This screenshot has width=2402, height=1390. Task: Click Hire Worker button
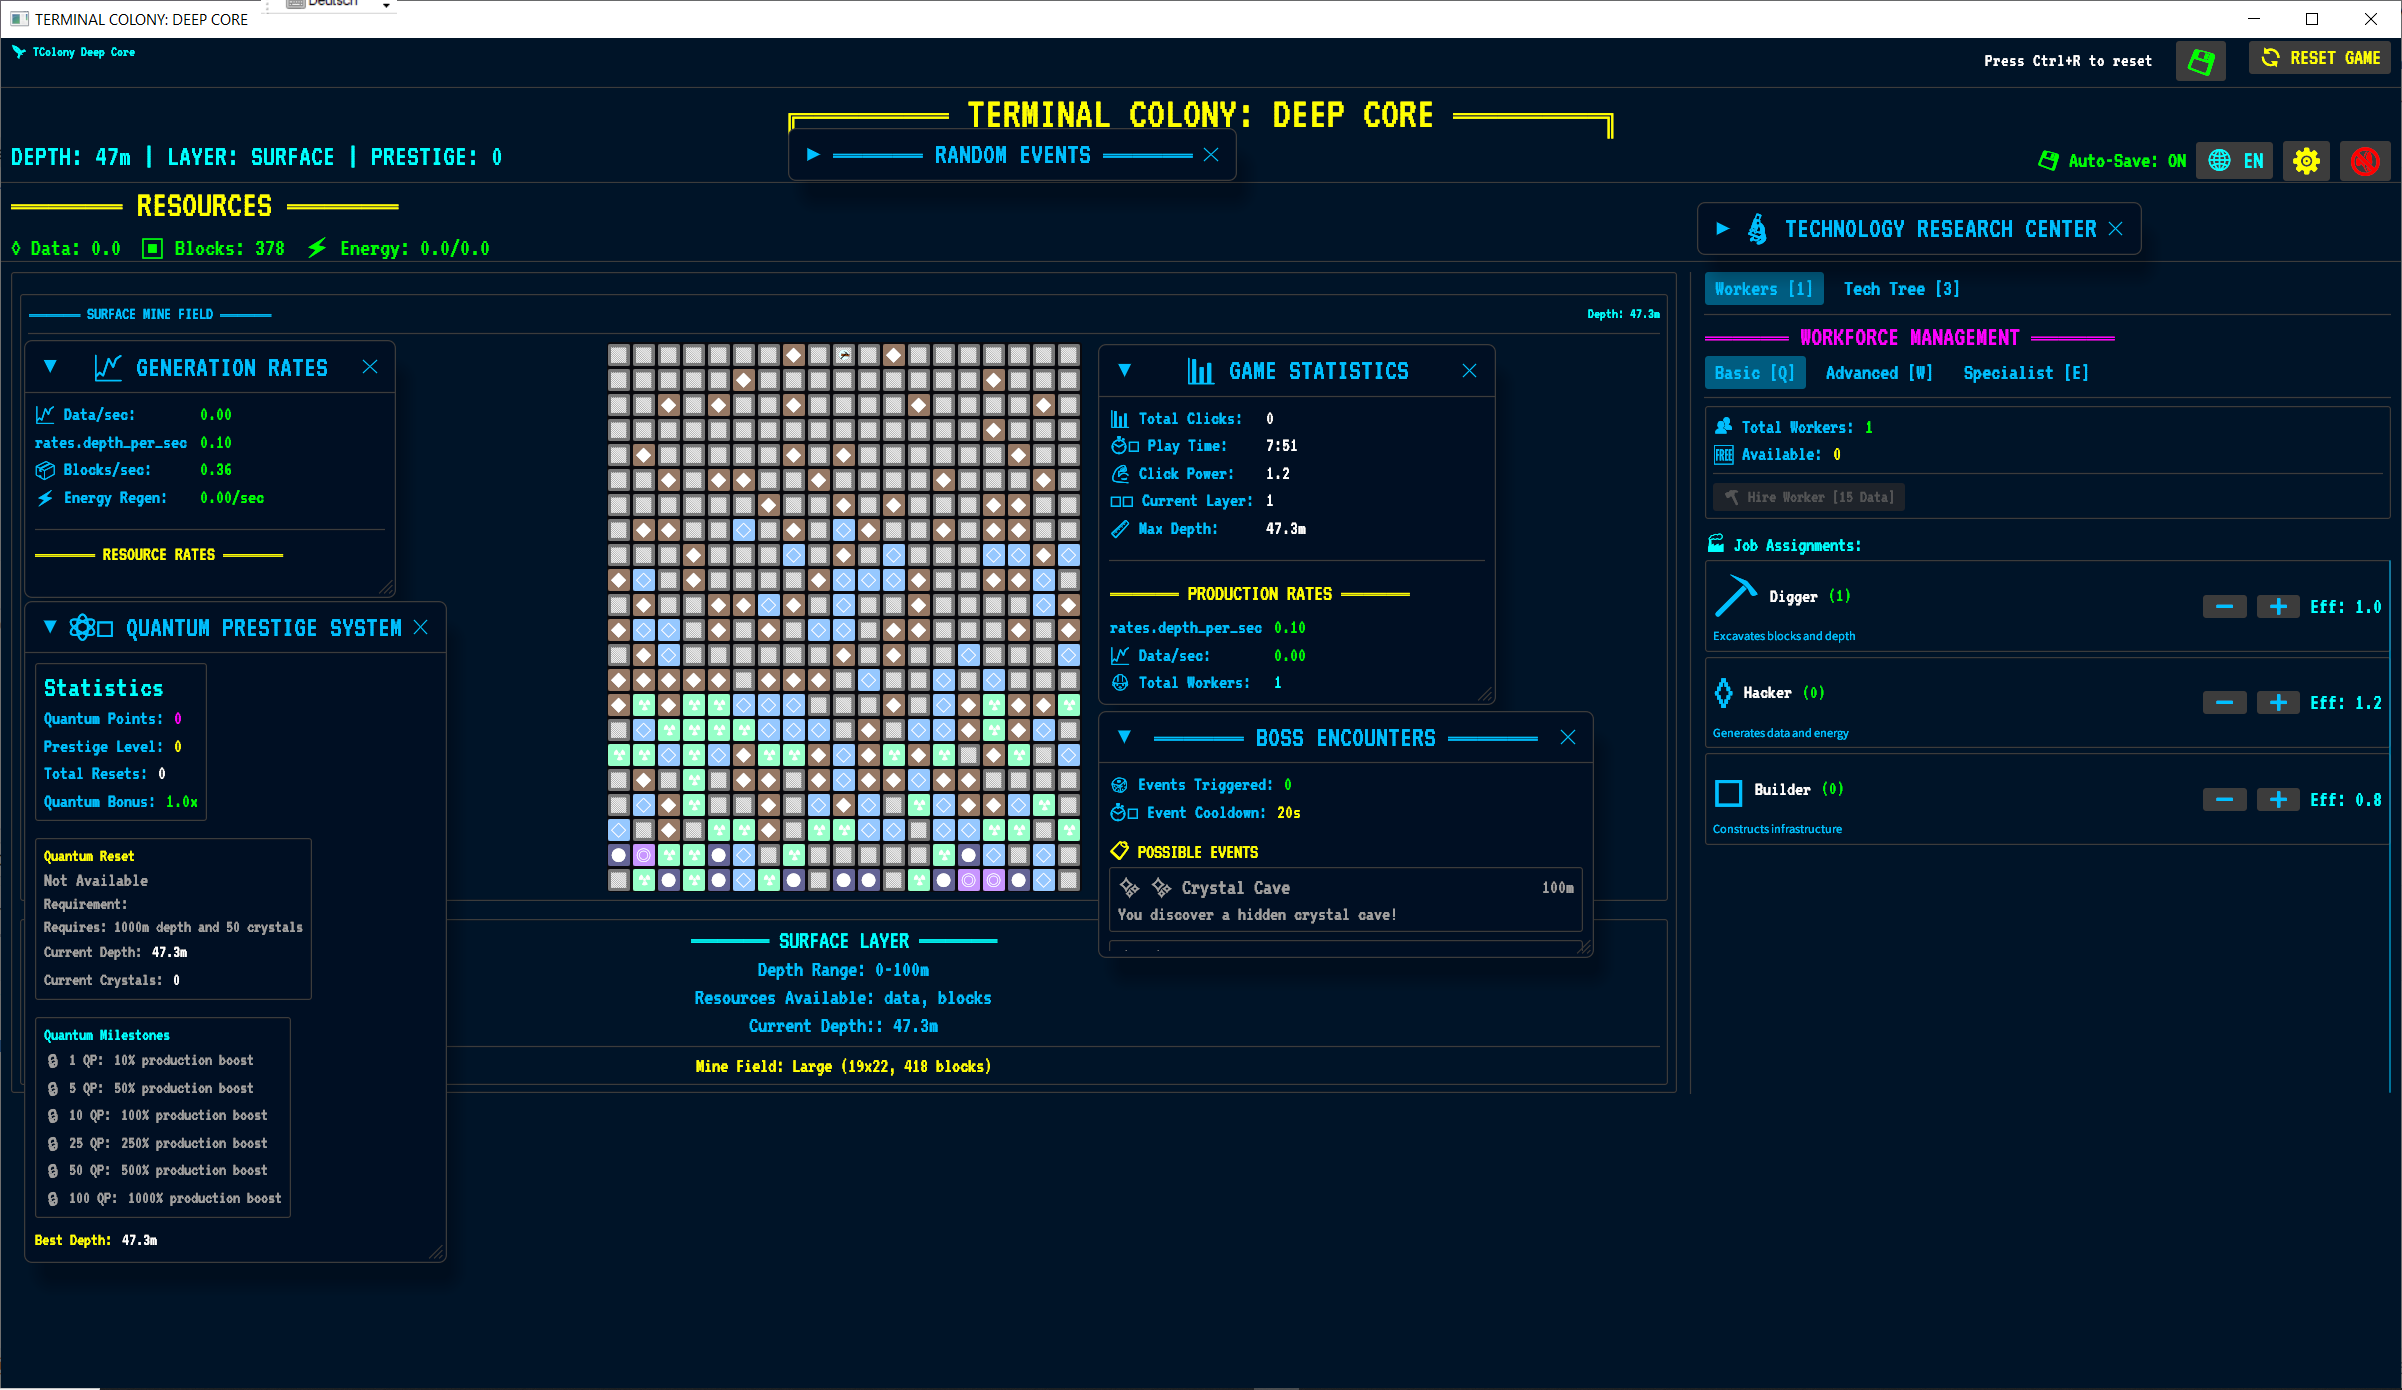pyautogui.click(x=1809, y=497)
